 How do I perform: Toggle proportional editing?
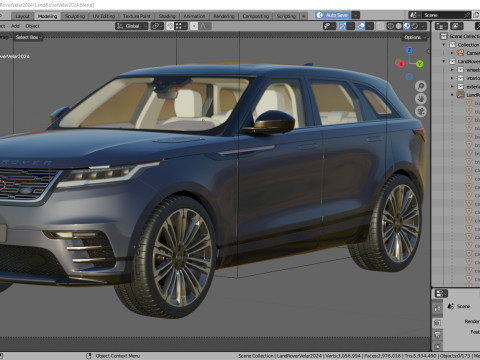click(x=194, y=26)
